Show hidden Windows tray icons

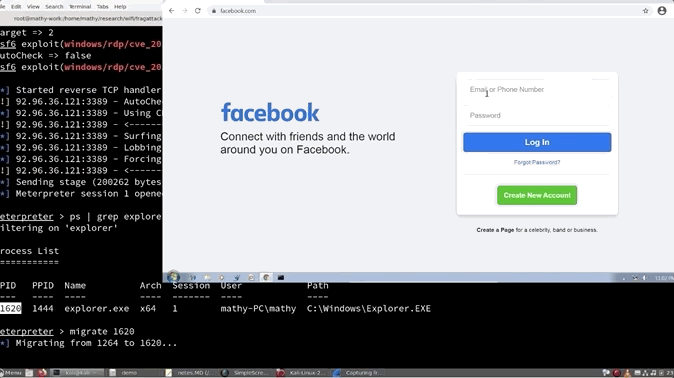(624, 278)
